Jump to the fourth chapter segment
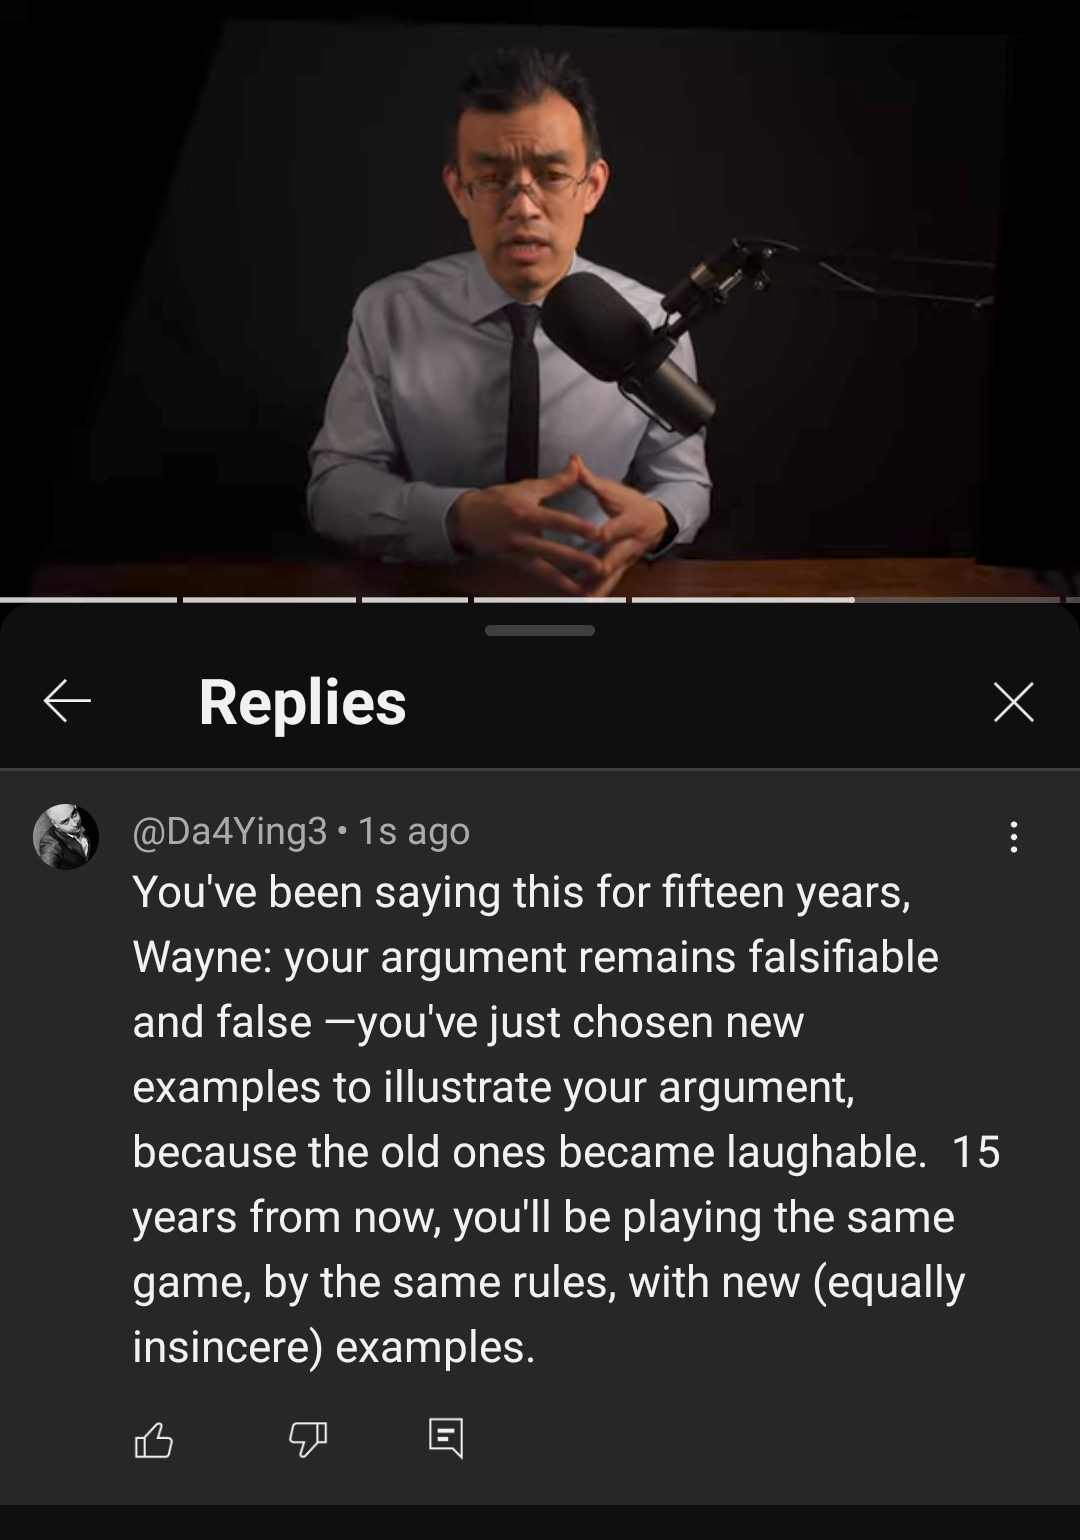Screen dimensions: 1080x1540 click(550, 600)
